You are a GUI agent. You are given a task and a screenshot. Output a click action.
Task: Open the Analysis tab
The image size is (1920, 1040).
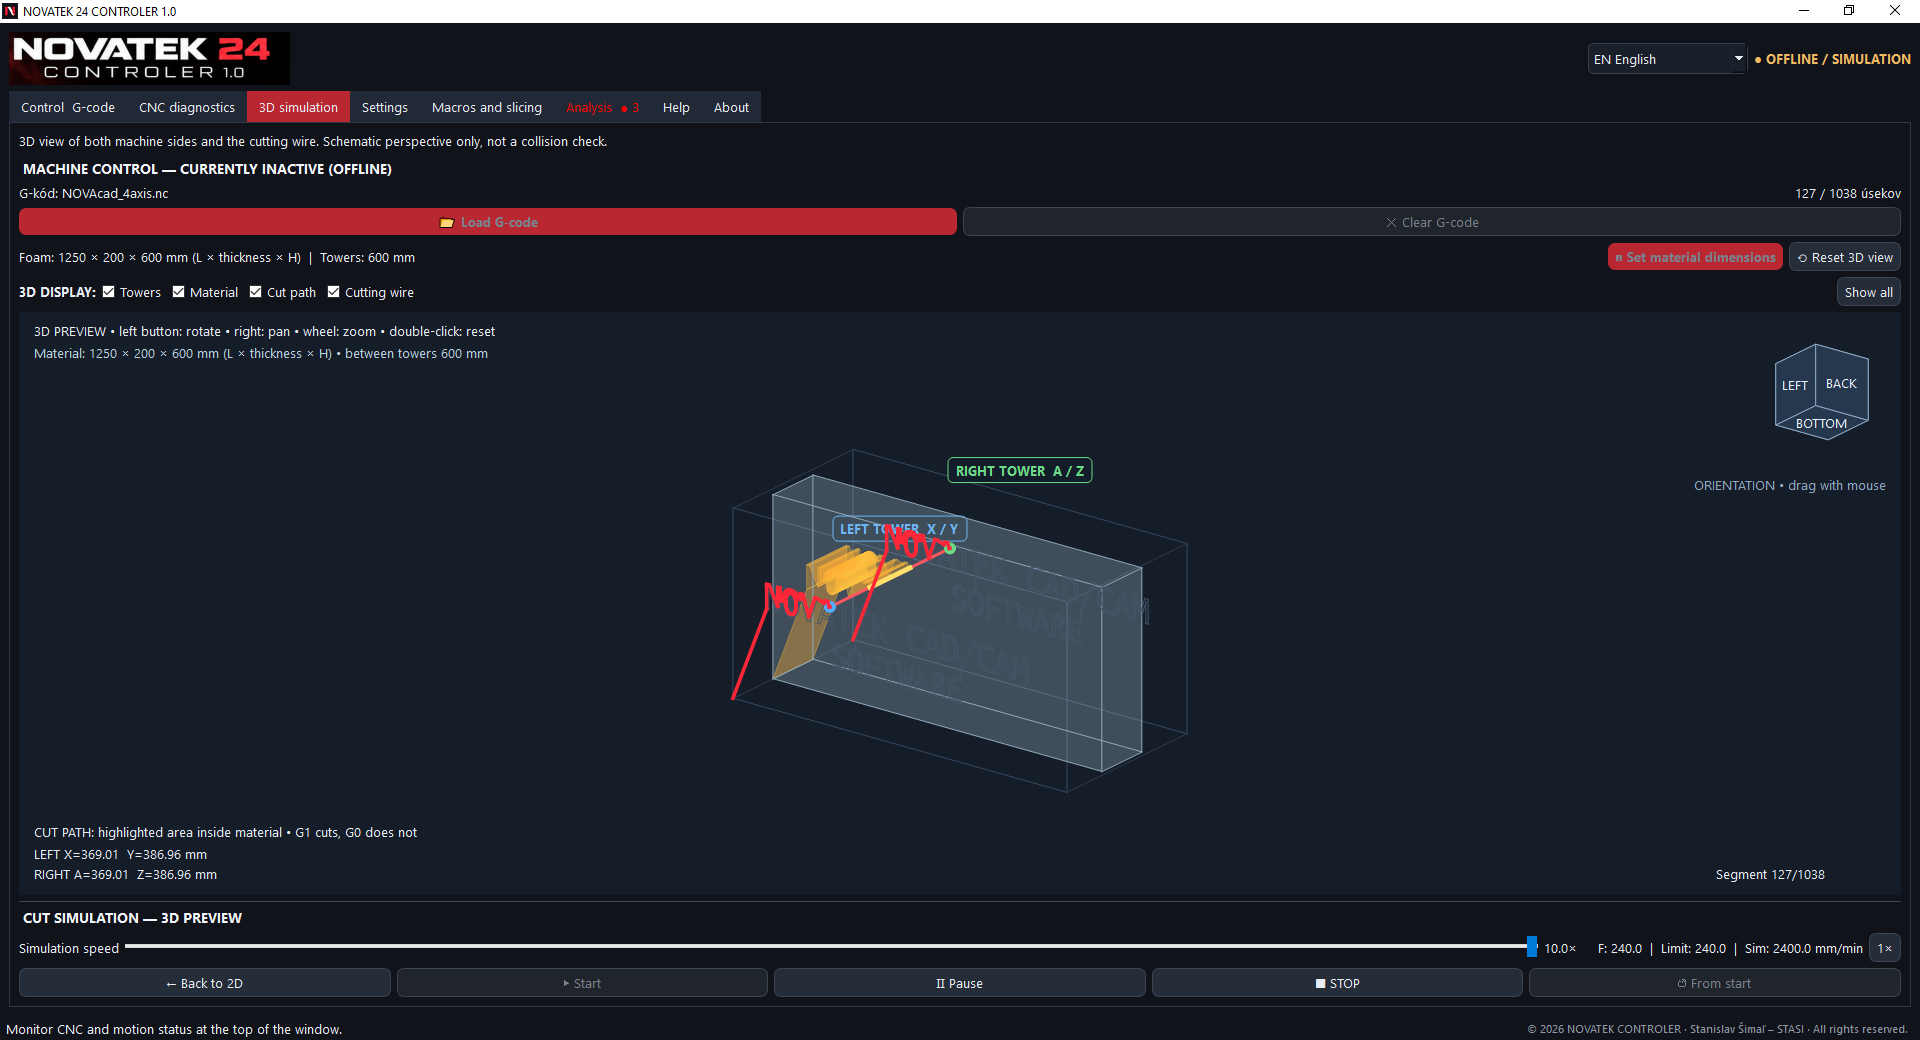click(602, 107)
